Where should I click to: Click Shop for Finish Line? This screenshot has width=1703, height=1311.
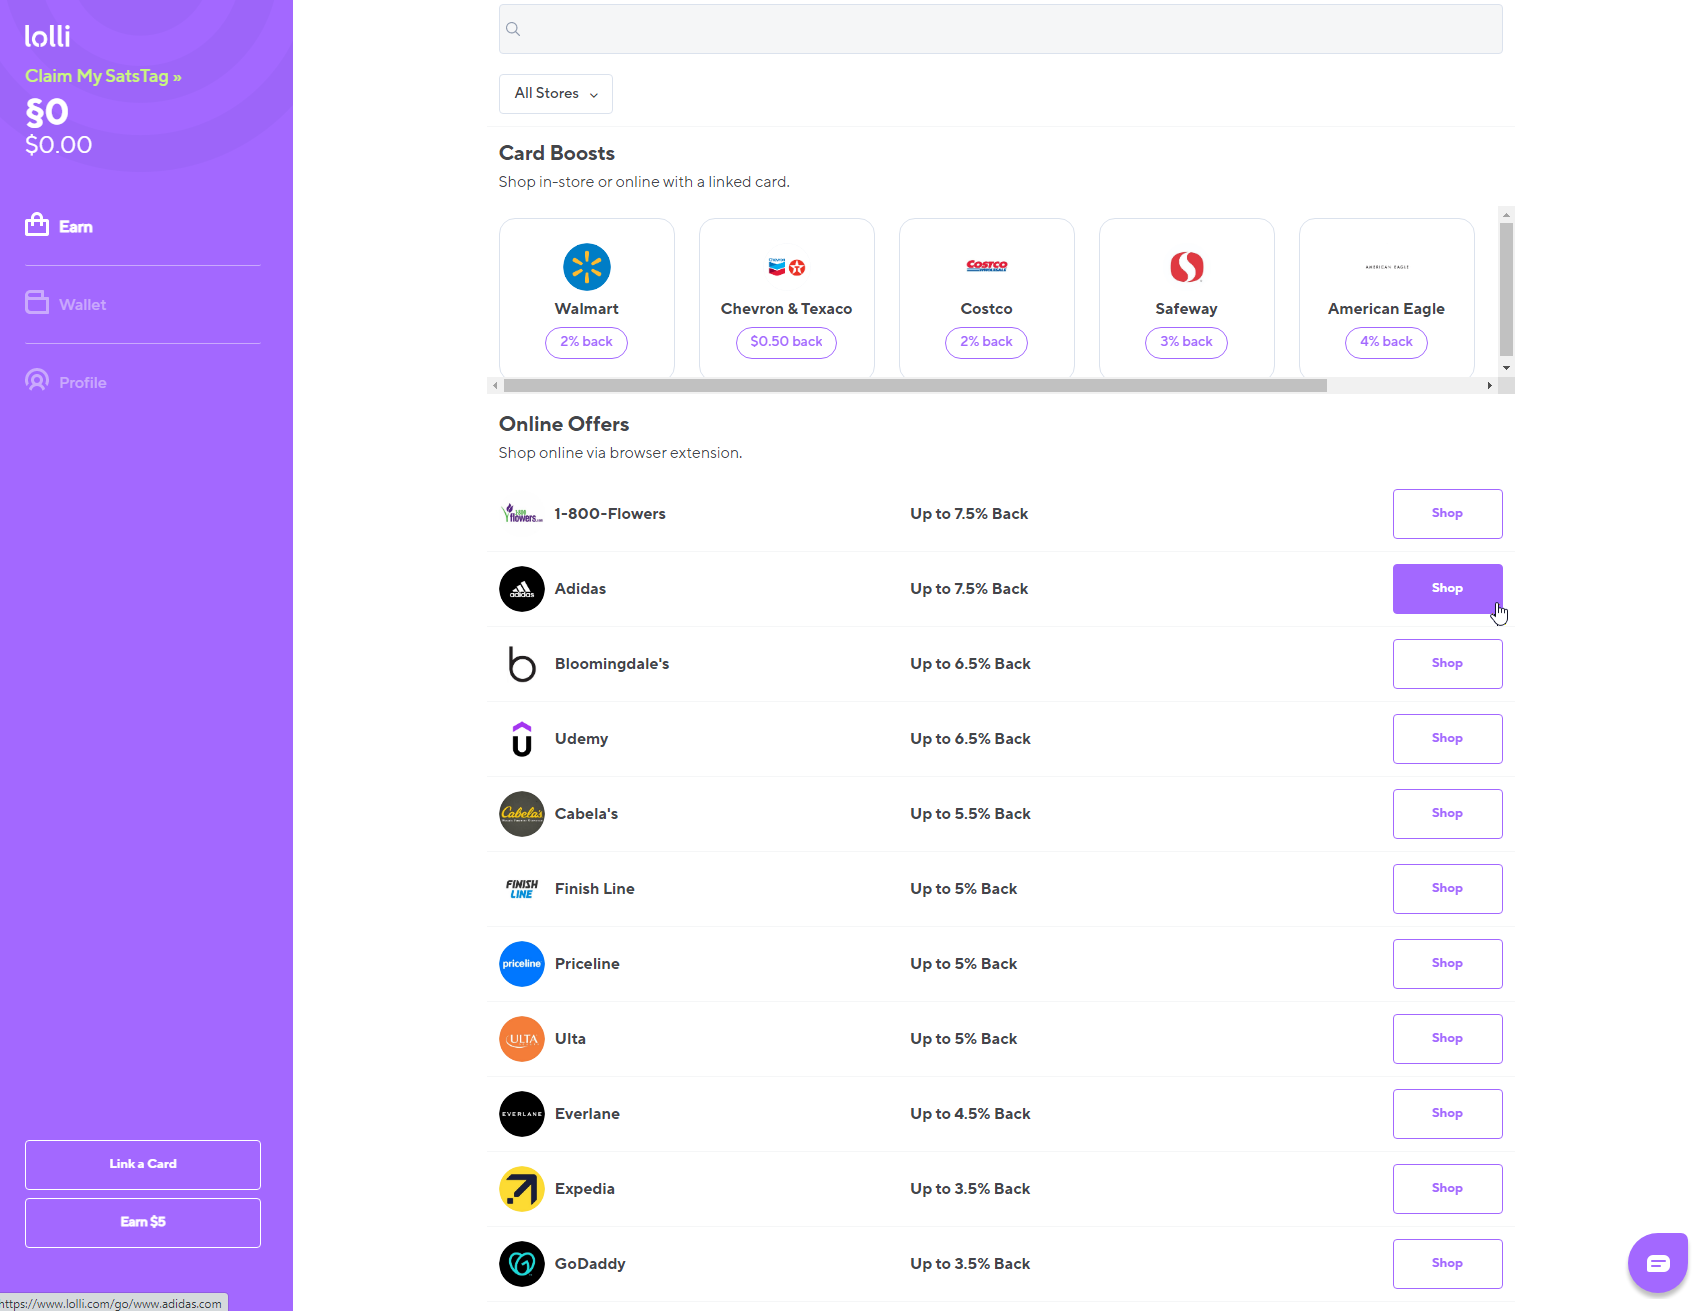[1447, 889]
